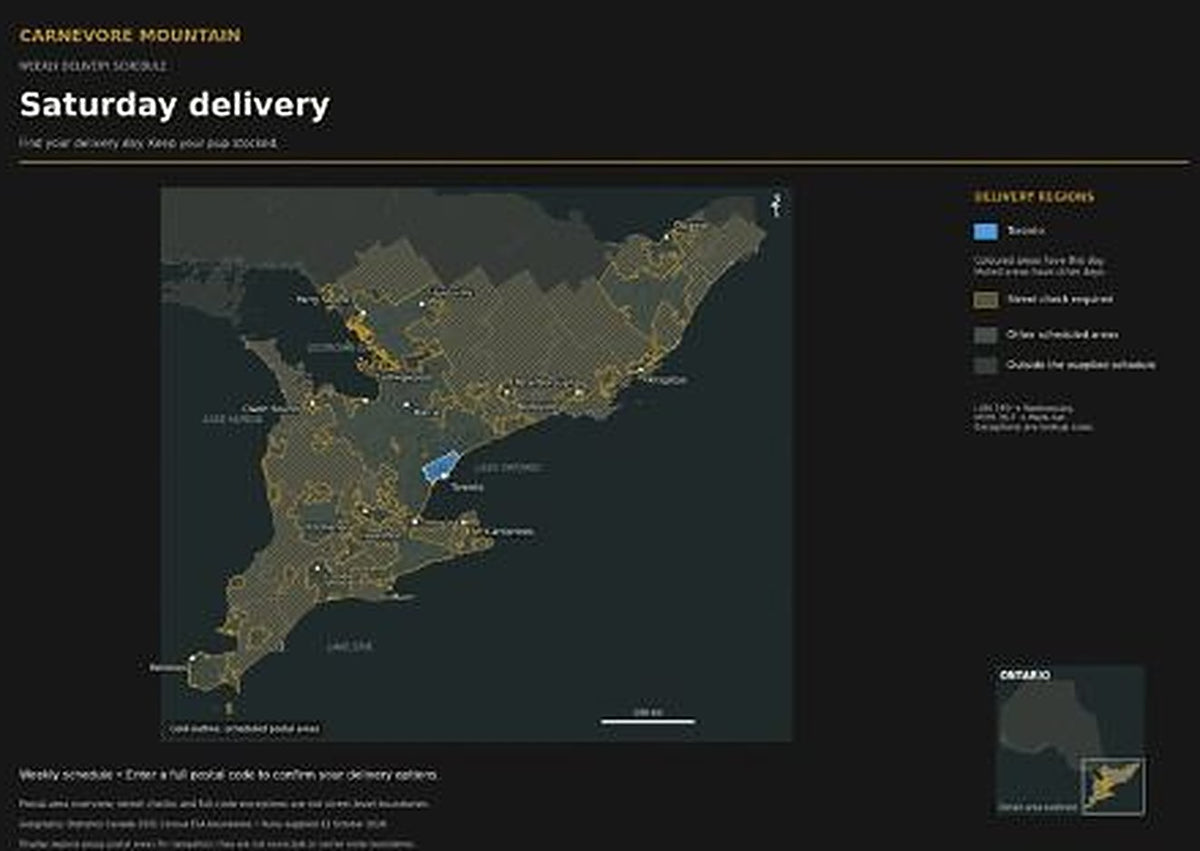
Task: Select the blue Toronto legend swatch
Action: [985, 231]
